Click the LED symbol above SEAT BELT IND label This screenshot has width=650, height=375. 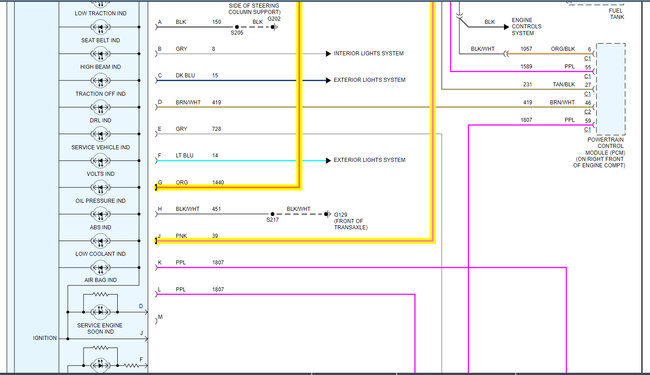[100, 27]
